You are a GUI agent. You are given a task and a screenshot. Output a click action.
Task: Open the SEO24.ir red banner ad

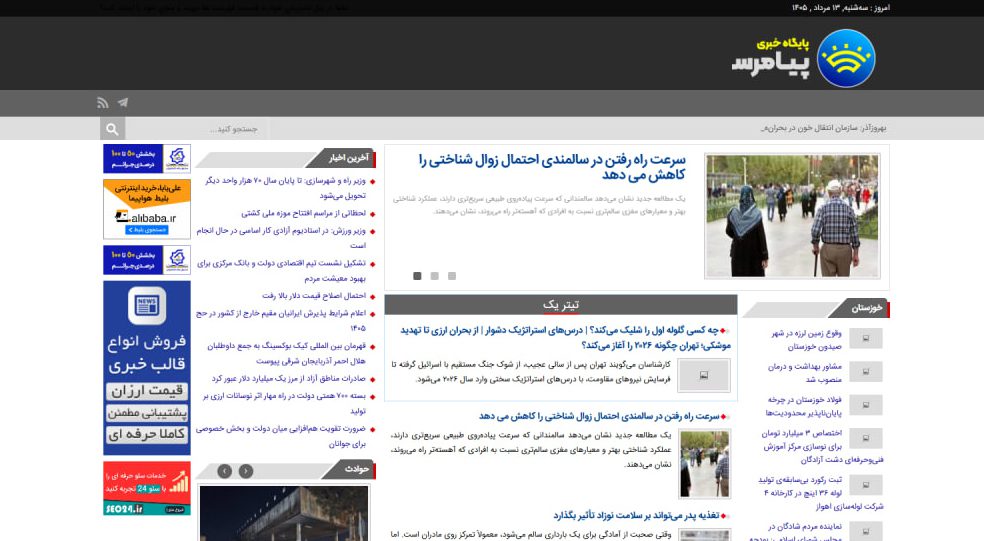[147, 488]
